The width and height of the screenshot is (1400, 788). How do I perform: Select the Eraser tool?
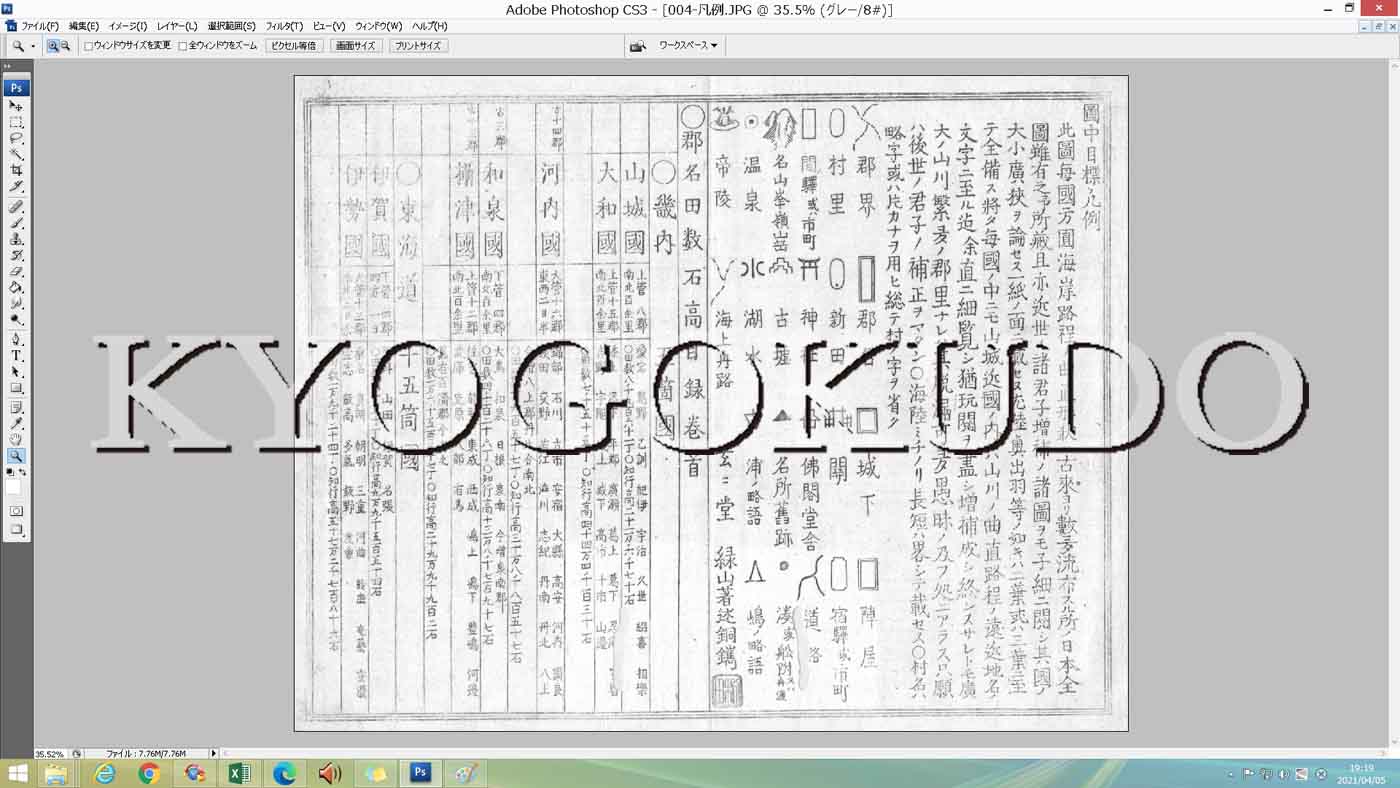pyautogui.click(x=16, y=272)
